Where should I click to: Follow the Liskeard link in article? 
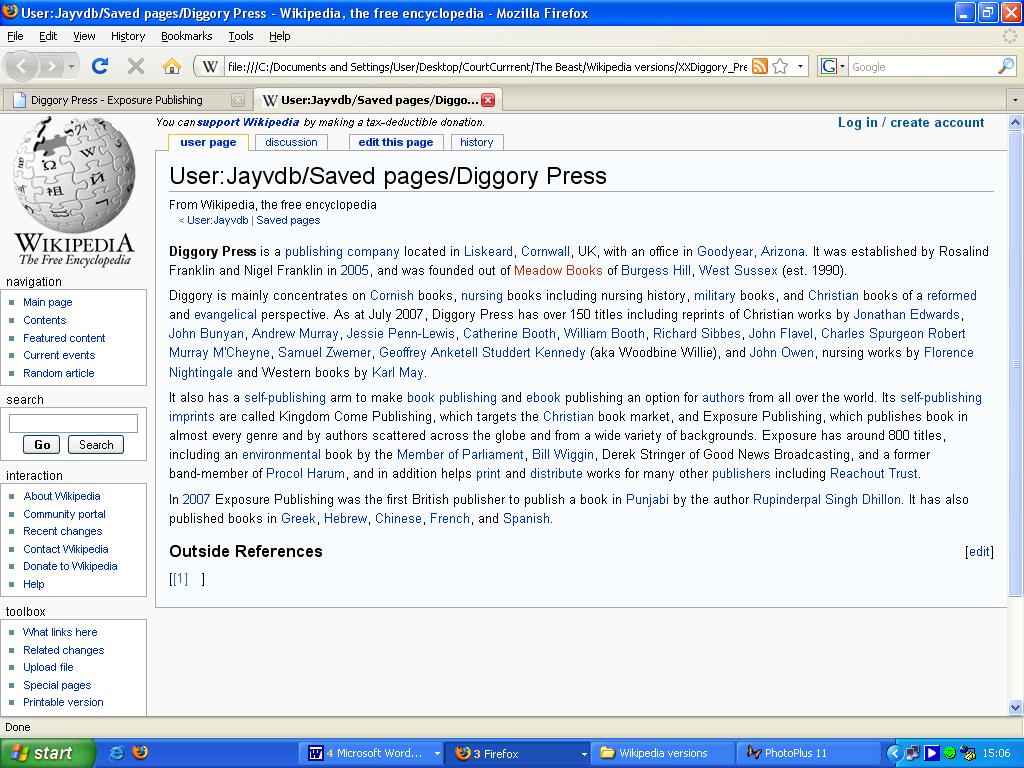[488, 251]
